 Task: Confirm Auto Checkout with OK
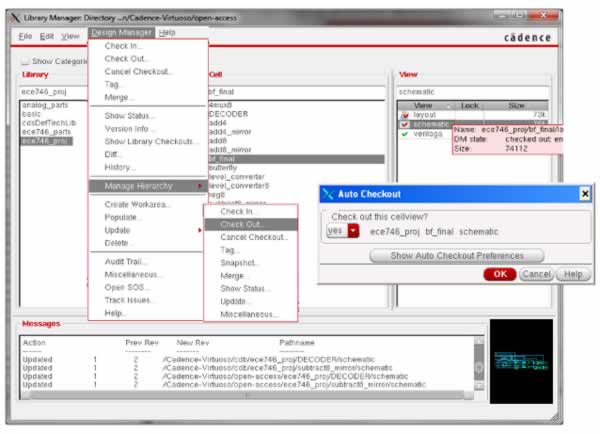(x=500, y=274)
